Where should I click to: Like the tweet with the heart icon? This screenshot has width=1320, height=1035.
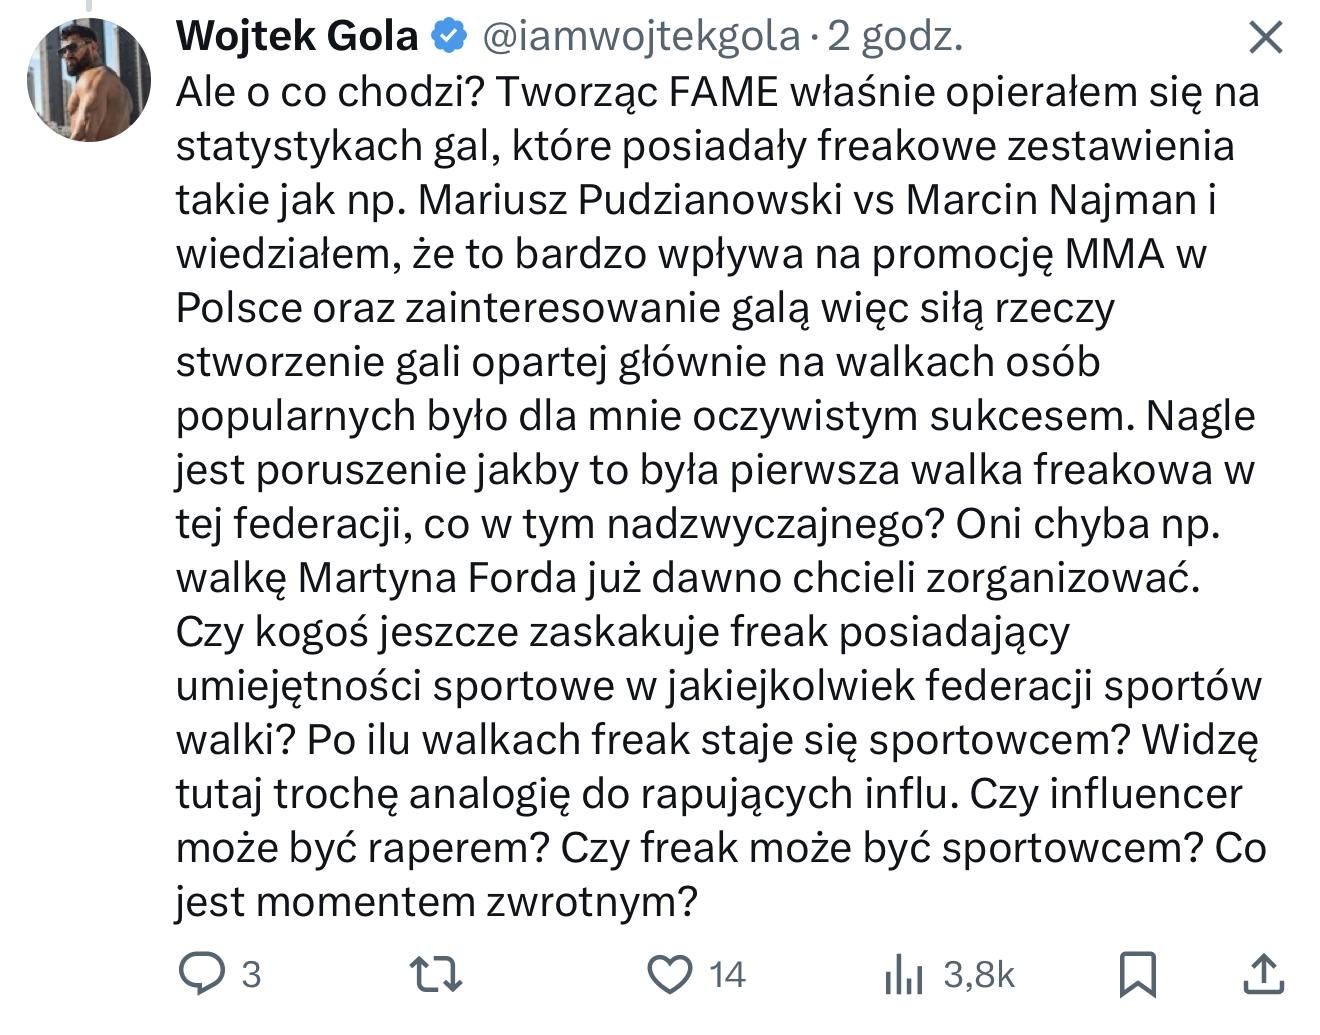pyautogui.click(x=670, y=974)
